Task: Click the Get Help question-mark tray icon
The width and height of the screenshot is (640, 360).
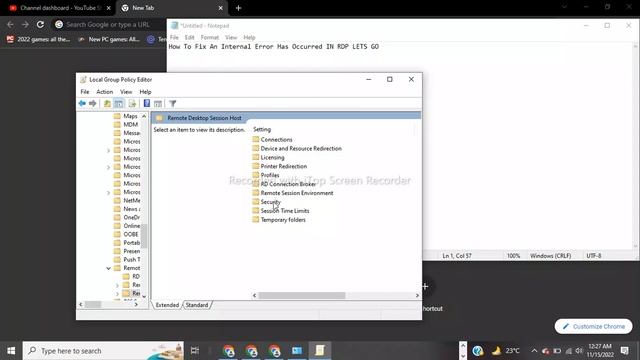Action: tap(478, 351)
